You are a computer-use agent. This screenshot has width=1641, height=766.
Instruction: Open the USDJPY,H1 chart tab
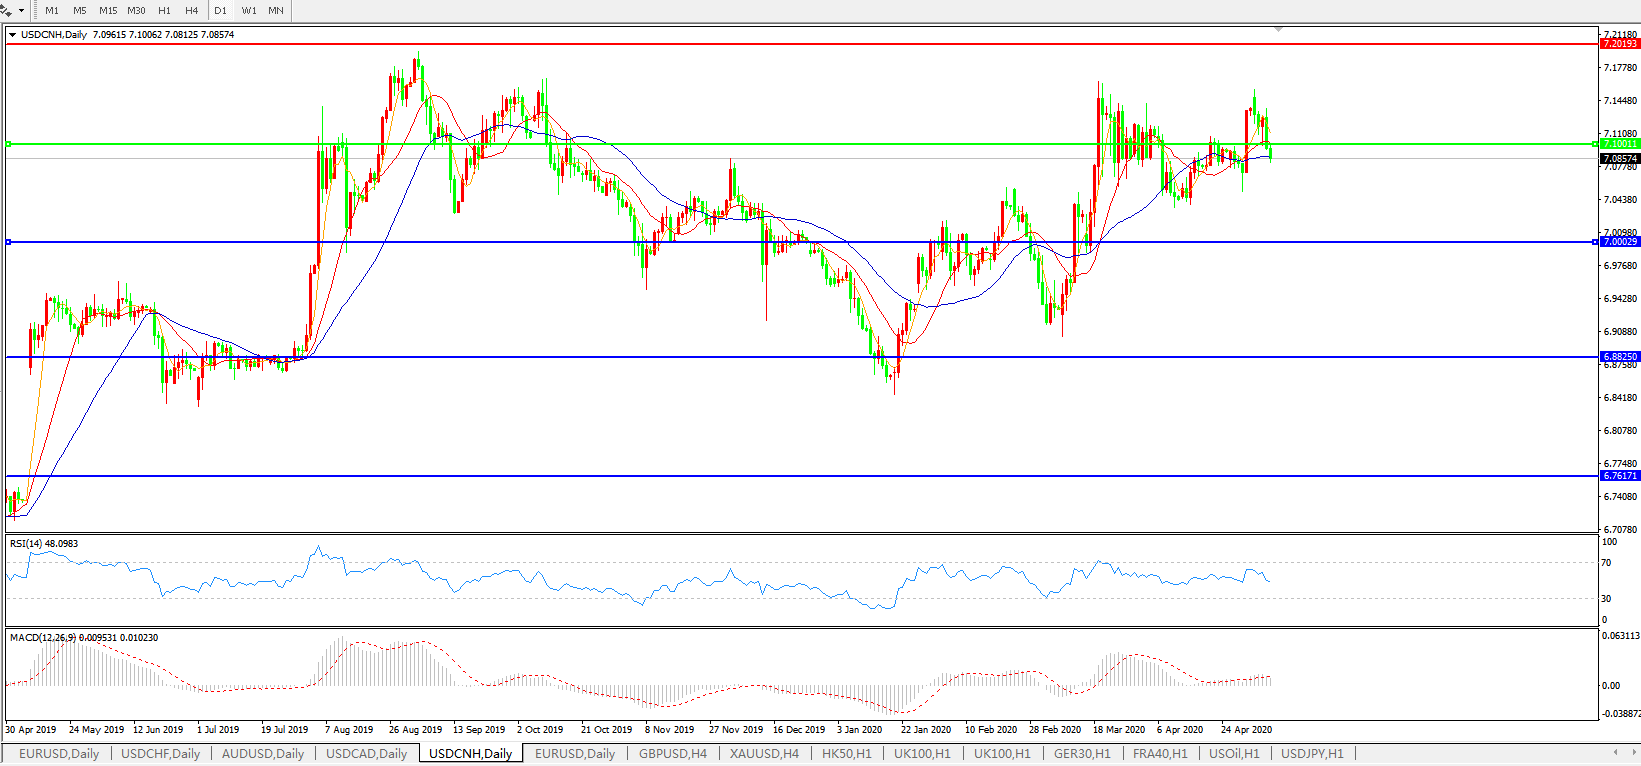tap(1312, 754)
